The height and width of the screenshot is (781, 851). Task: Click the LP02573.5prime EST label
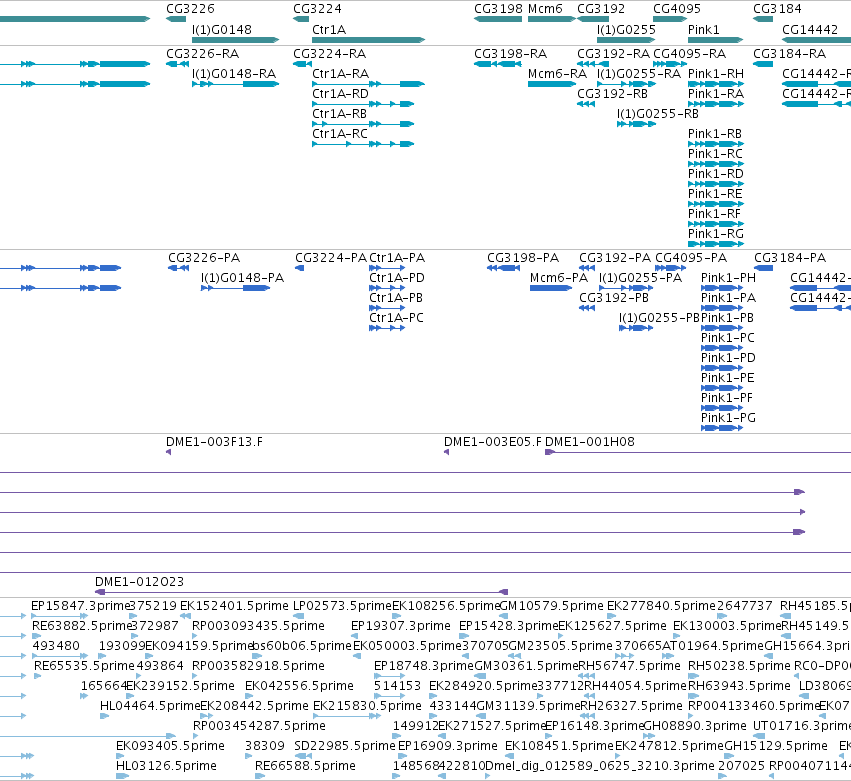[x=342, y=605]
